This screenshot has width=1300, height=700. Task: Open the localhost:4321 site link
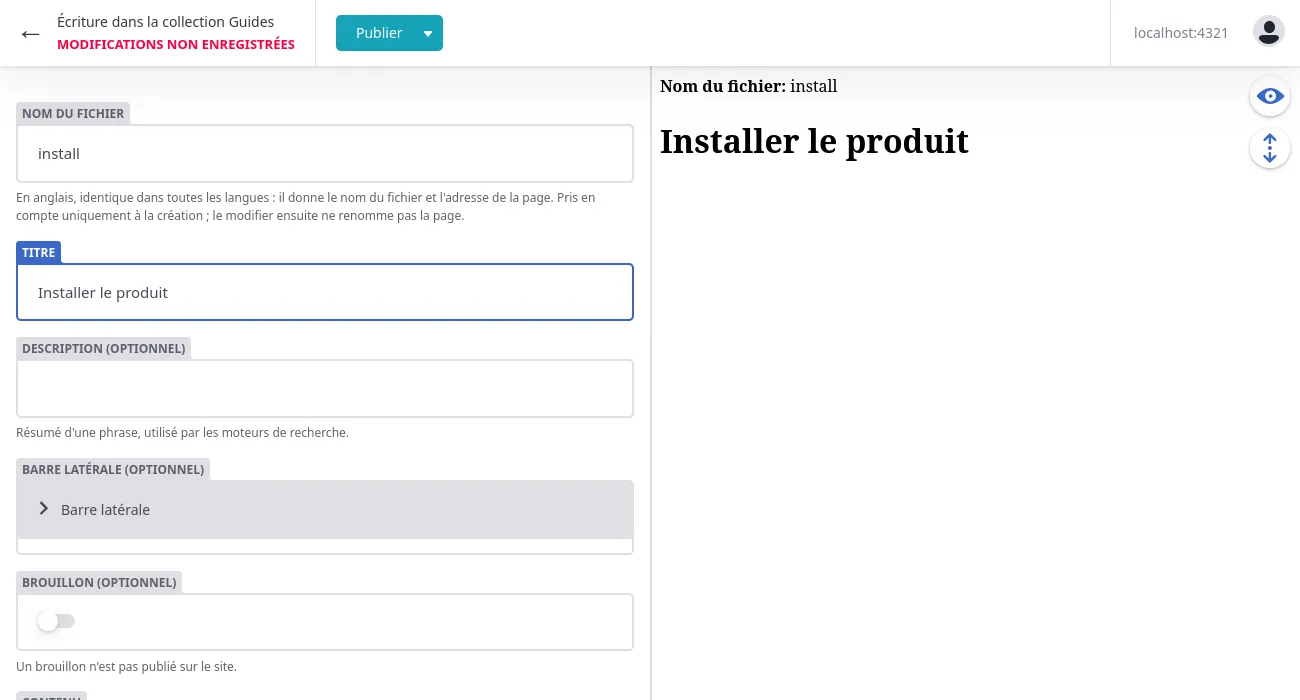coord(1181,33)
